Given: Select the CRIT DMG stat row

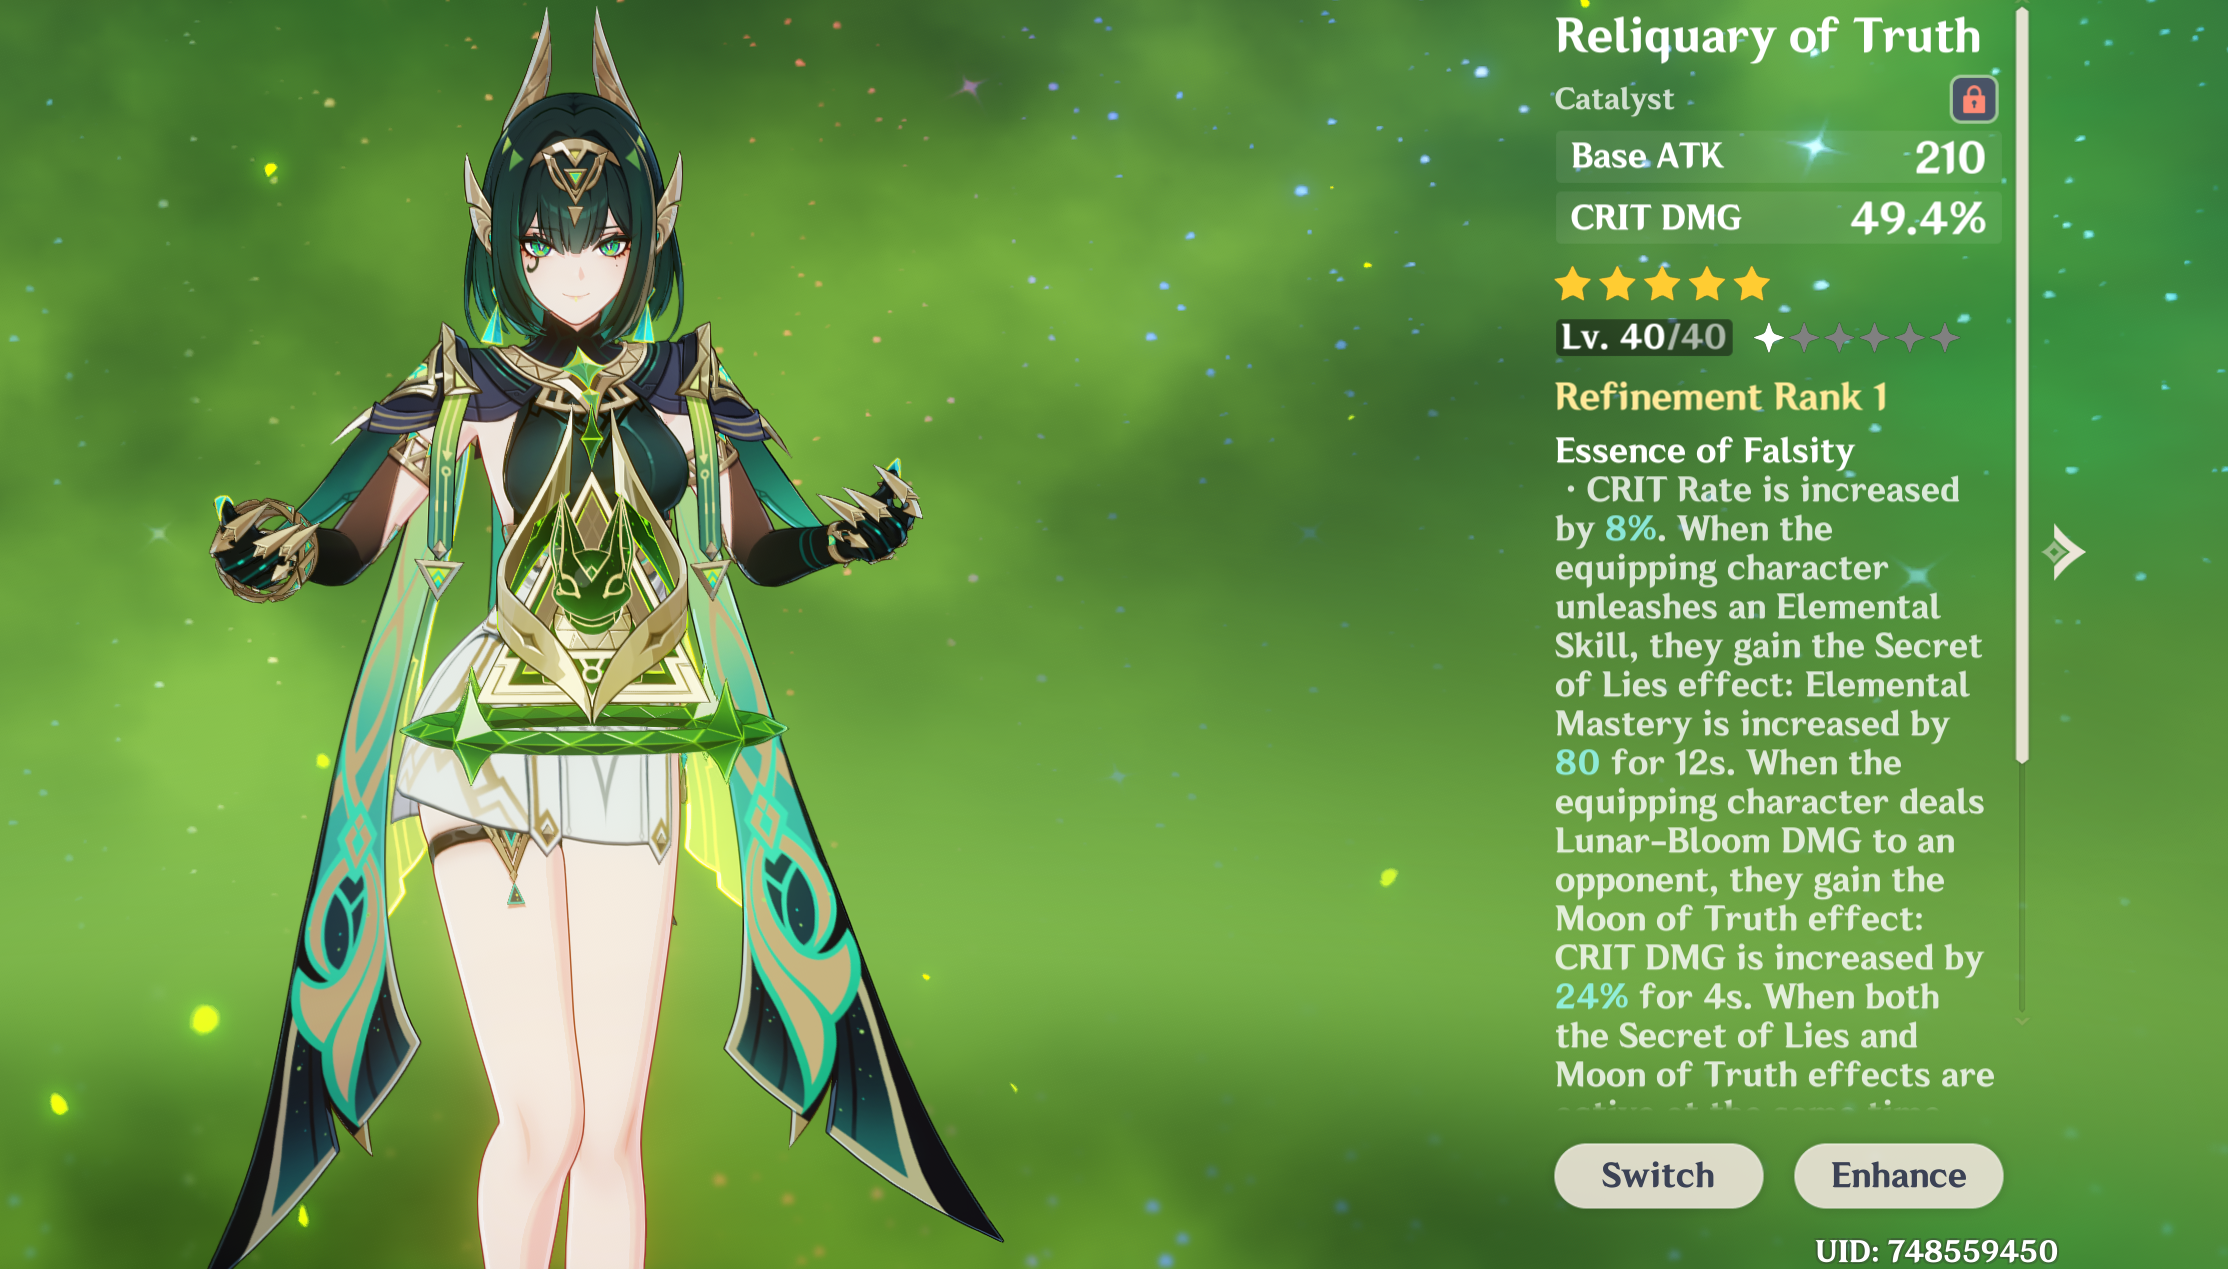Looking at the screenshot, I should 1777,218.
